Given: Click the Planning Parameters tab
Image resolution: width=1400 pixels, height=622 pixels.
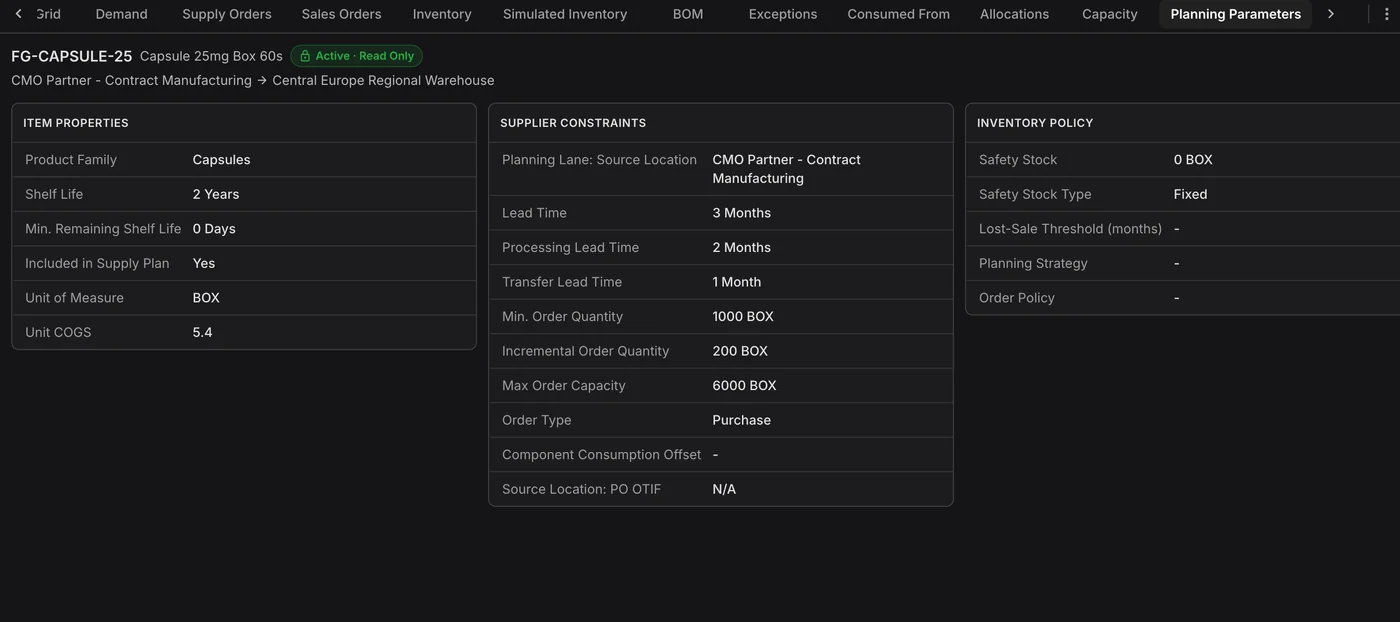Looking at the screenshot, I should pyautogui.click(x=1236, y=14).
